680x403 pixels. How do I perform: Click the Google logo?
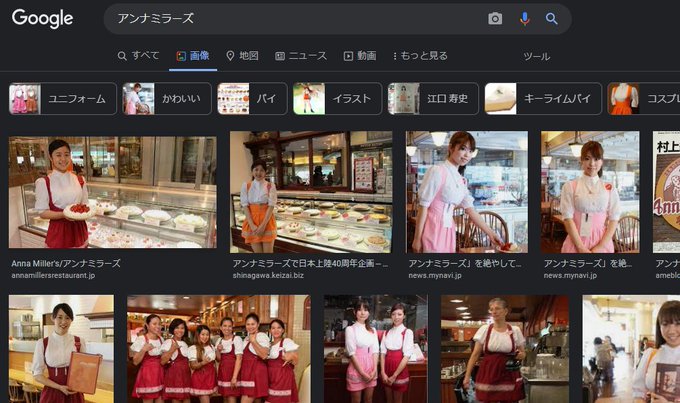pyautogui.click(x=42, y=18)
